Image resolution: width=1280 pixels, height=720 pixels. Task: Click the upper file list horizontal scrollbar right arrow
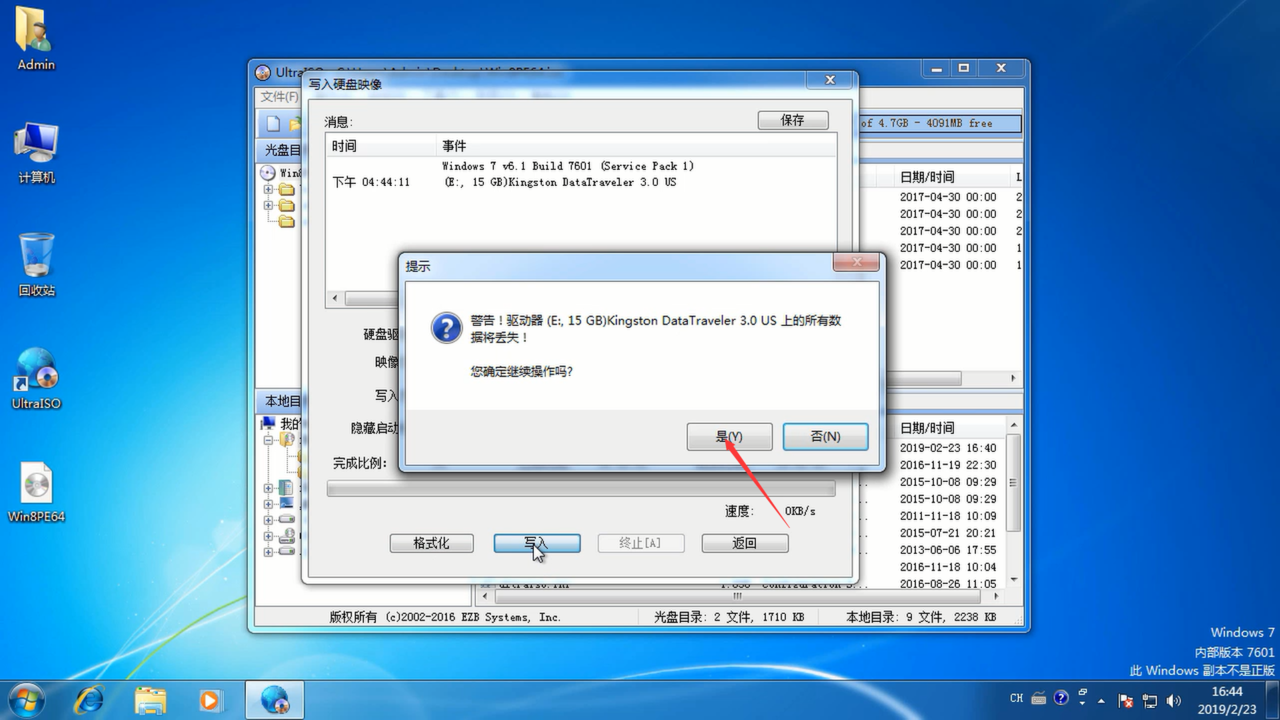(1013, 379)
